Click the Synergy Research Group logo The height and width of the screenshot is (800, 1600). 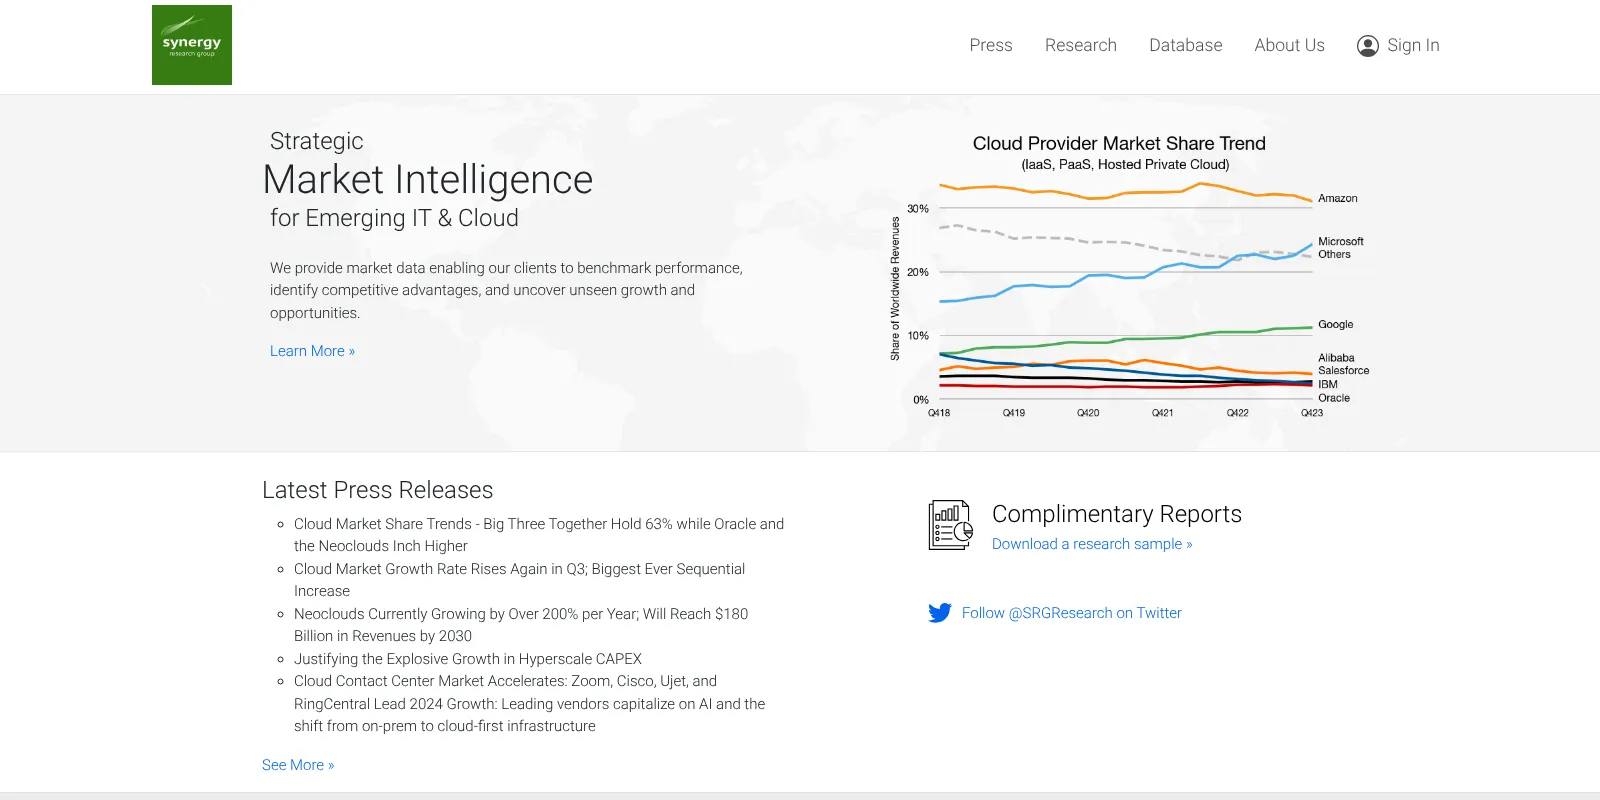coord(192,45)
